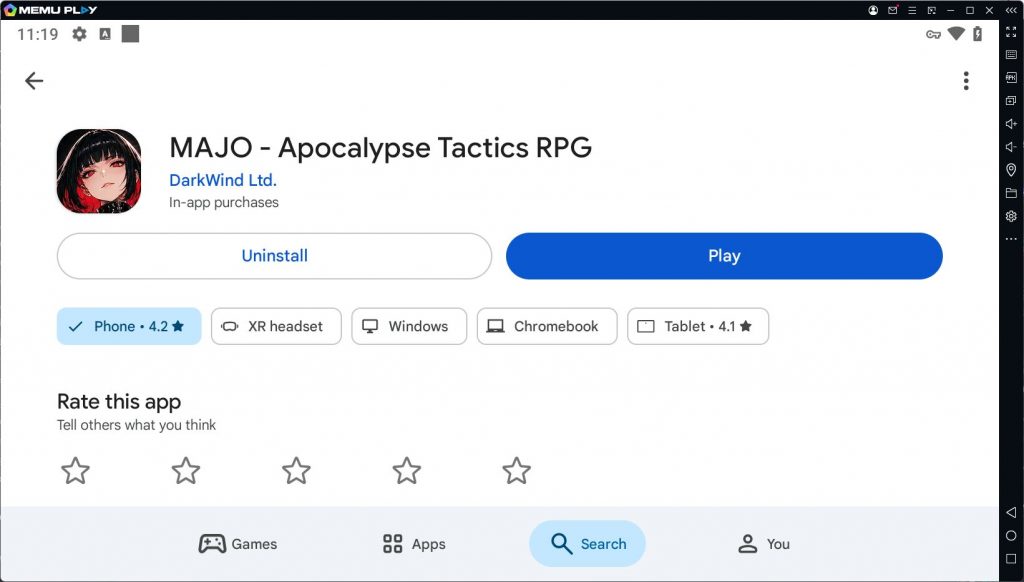Click the battery charging status icon
The height and width of the screenshot is (582, 1024).
978,34
